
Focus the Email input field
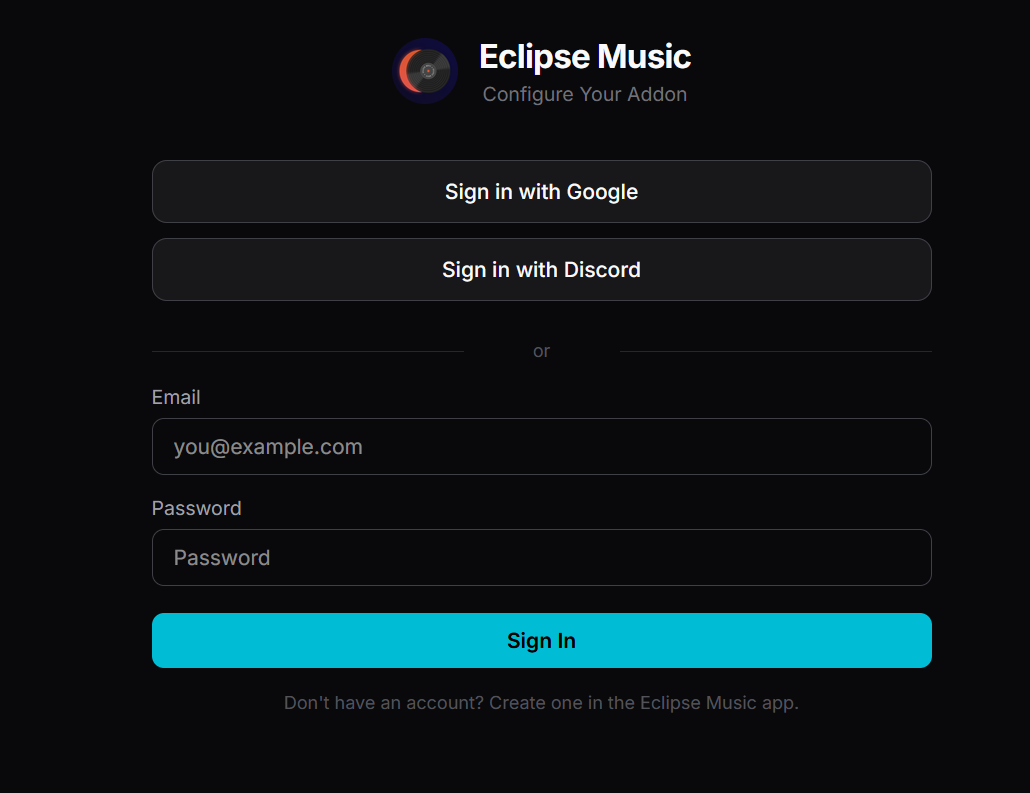(541, 447)
